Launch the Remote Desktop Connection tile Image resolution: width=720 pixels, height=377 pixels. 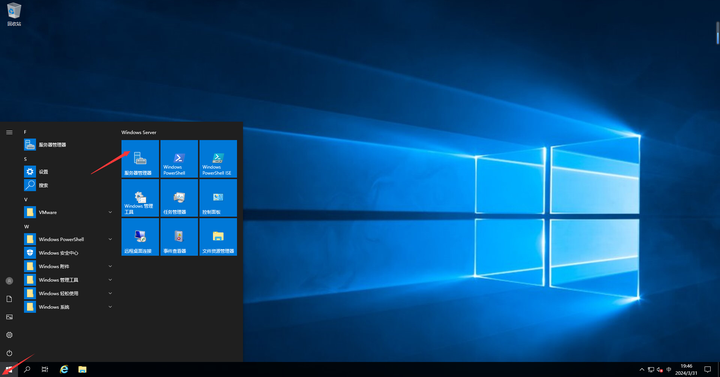140,237
